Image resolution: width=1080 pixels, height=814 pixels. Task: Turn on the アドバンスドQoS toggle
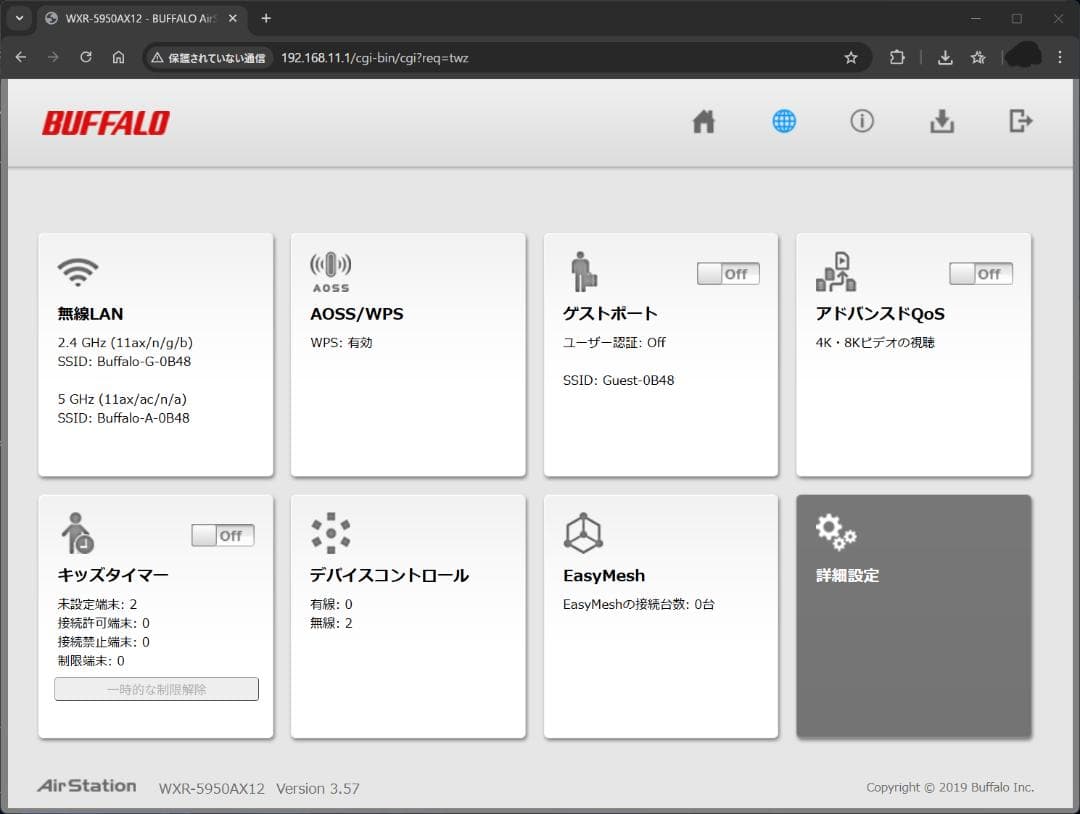pyautogui.click(x=980, y=272)
